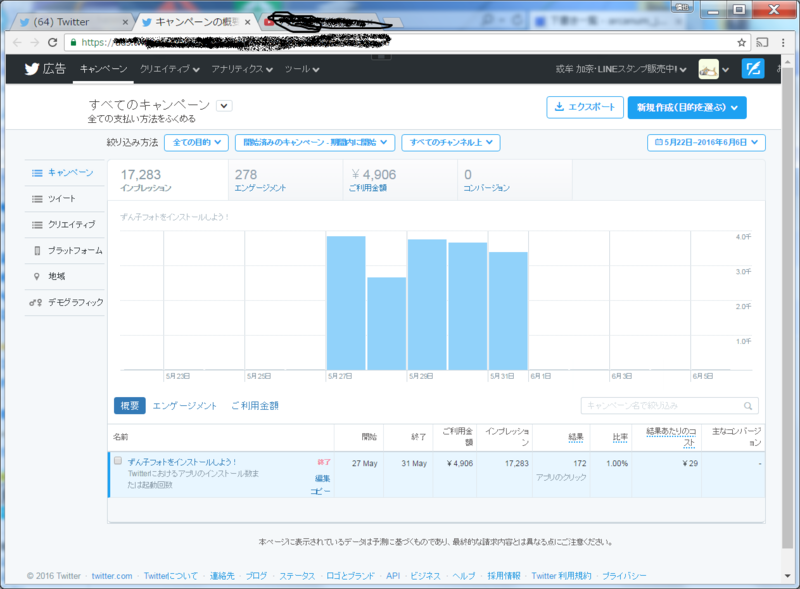Close the キャンペーンの概要 tab
Viewport: 800px width, 589px height.
[x=247, y=22]
